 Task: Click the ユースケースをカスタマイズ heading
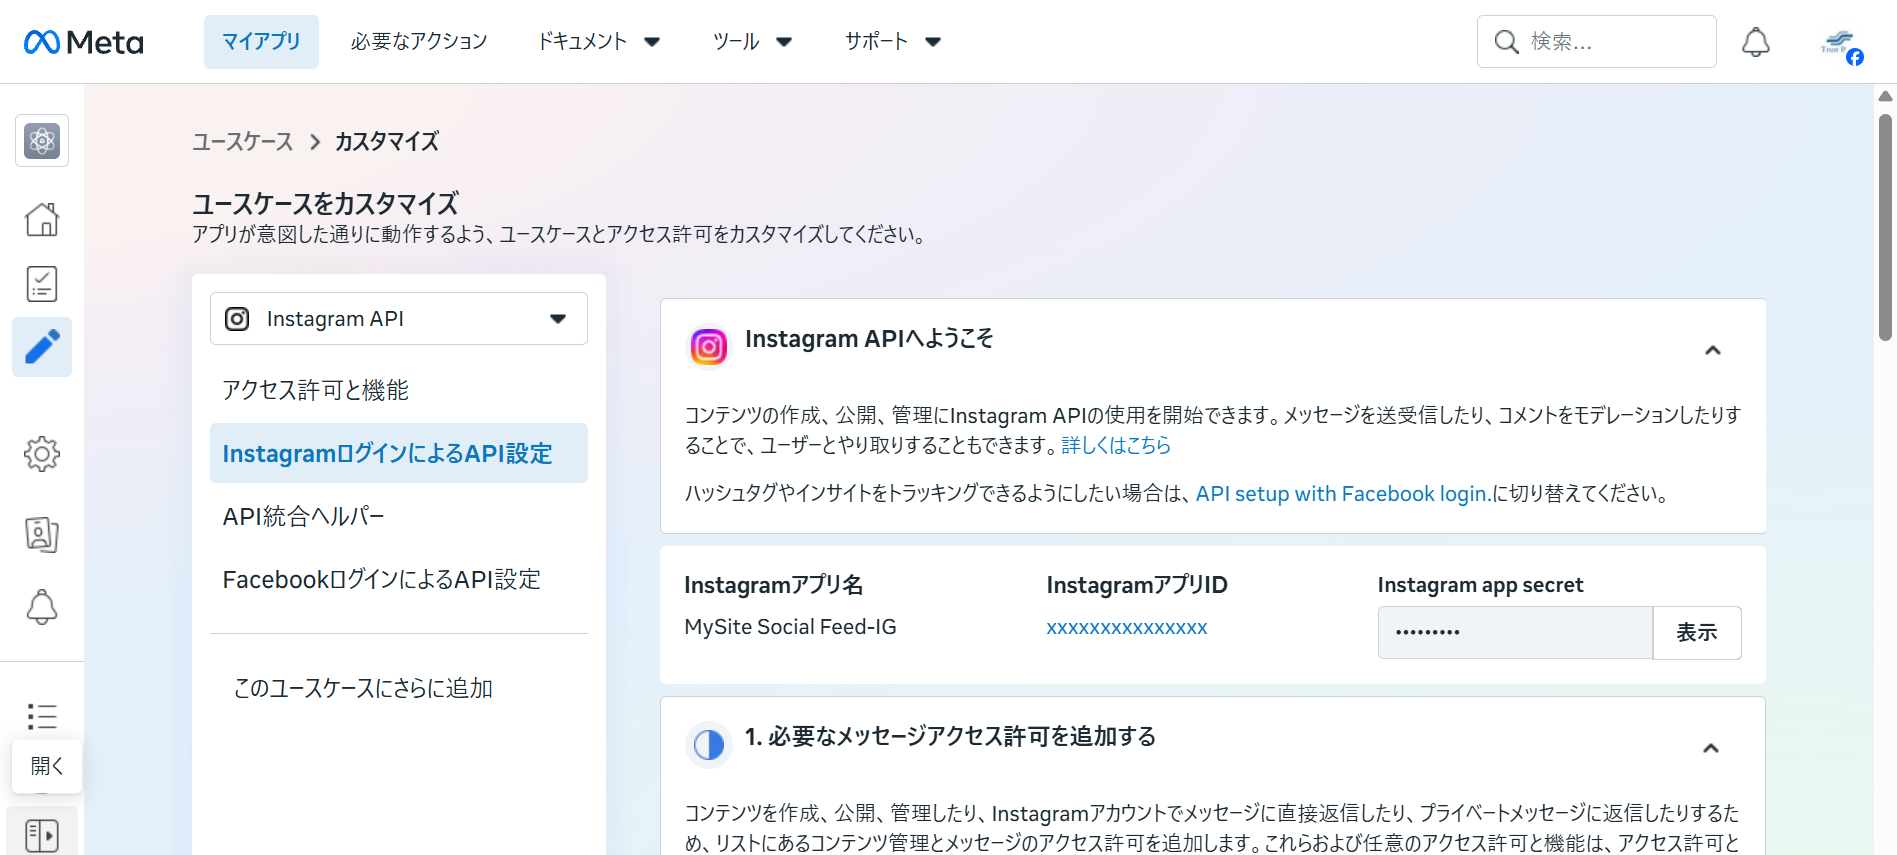pyautogui.click(x=325, y=203)
